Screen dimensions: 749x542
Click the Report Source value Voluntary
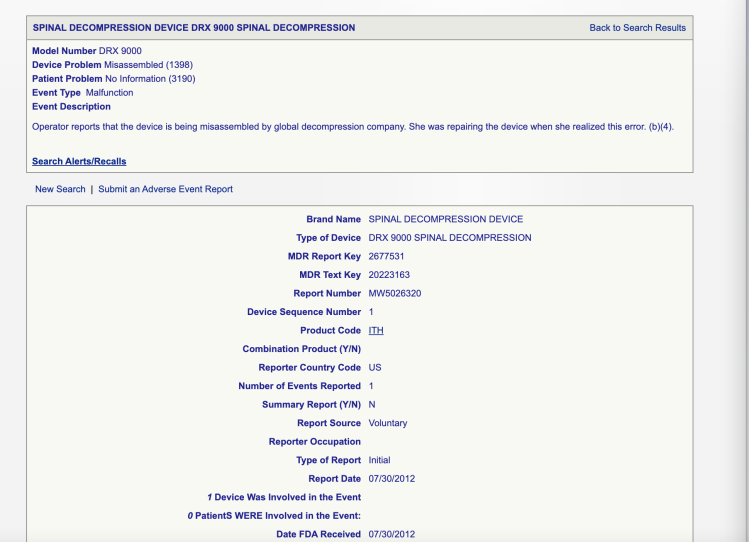[388, 423]
